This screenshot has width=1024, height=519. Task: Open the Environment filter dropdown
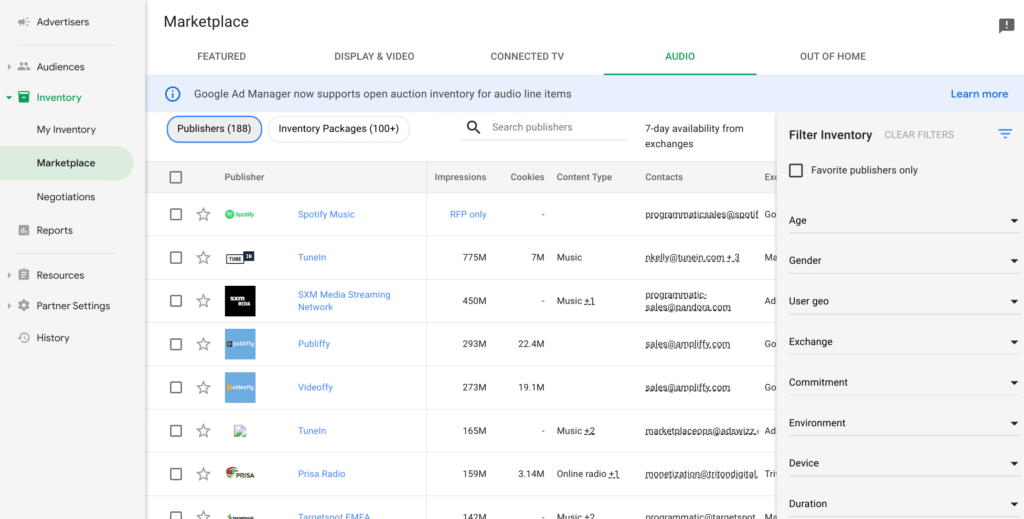904,423
